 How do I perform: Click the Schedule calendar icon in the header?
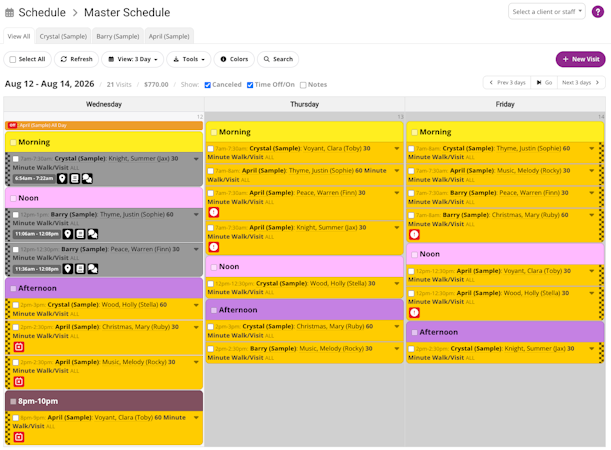click(9, 13)
